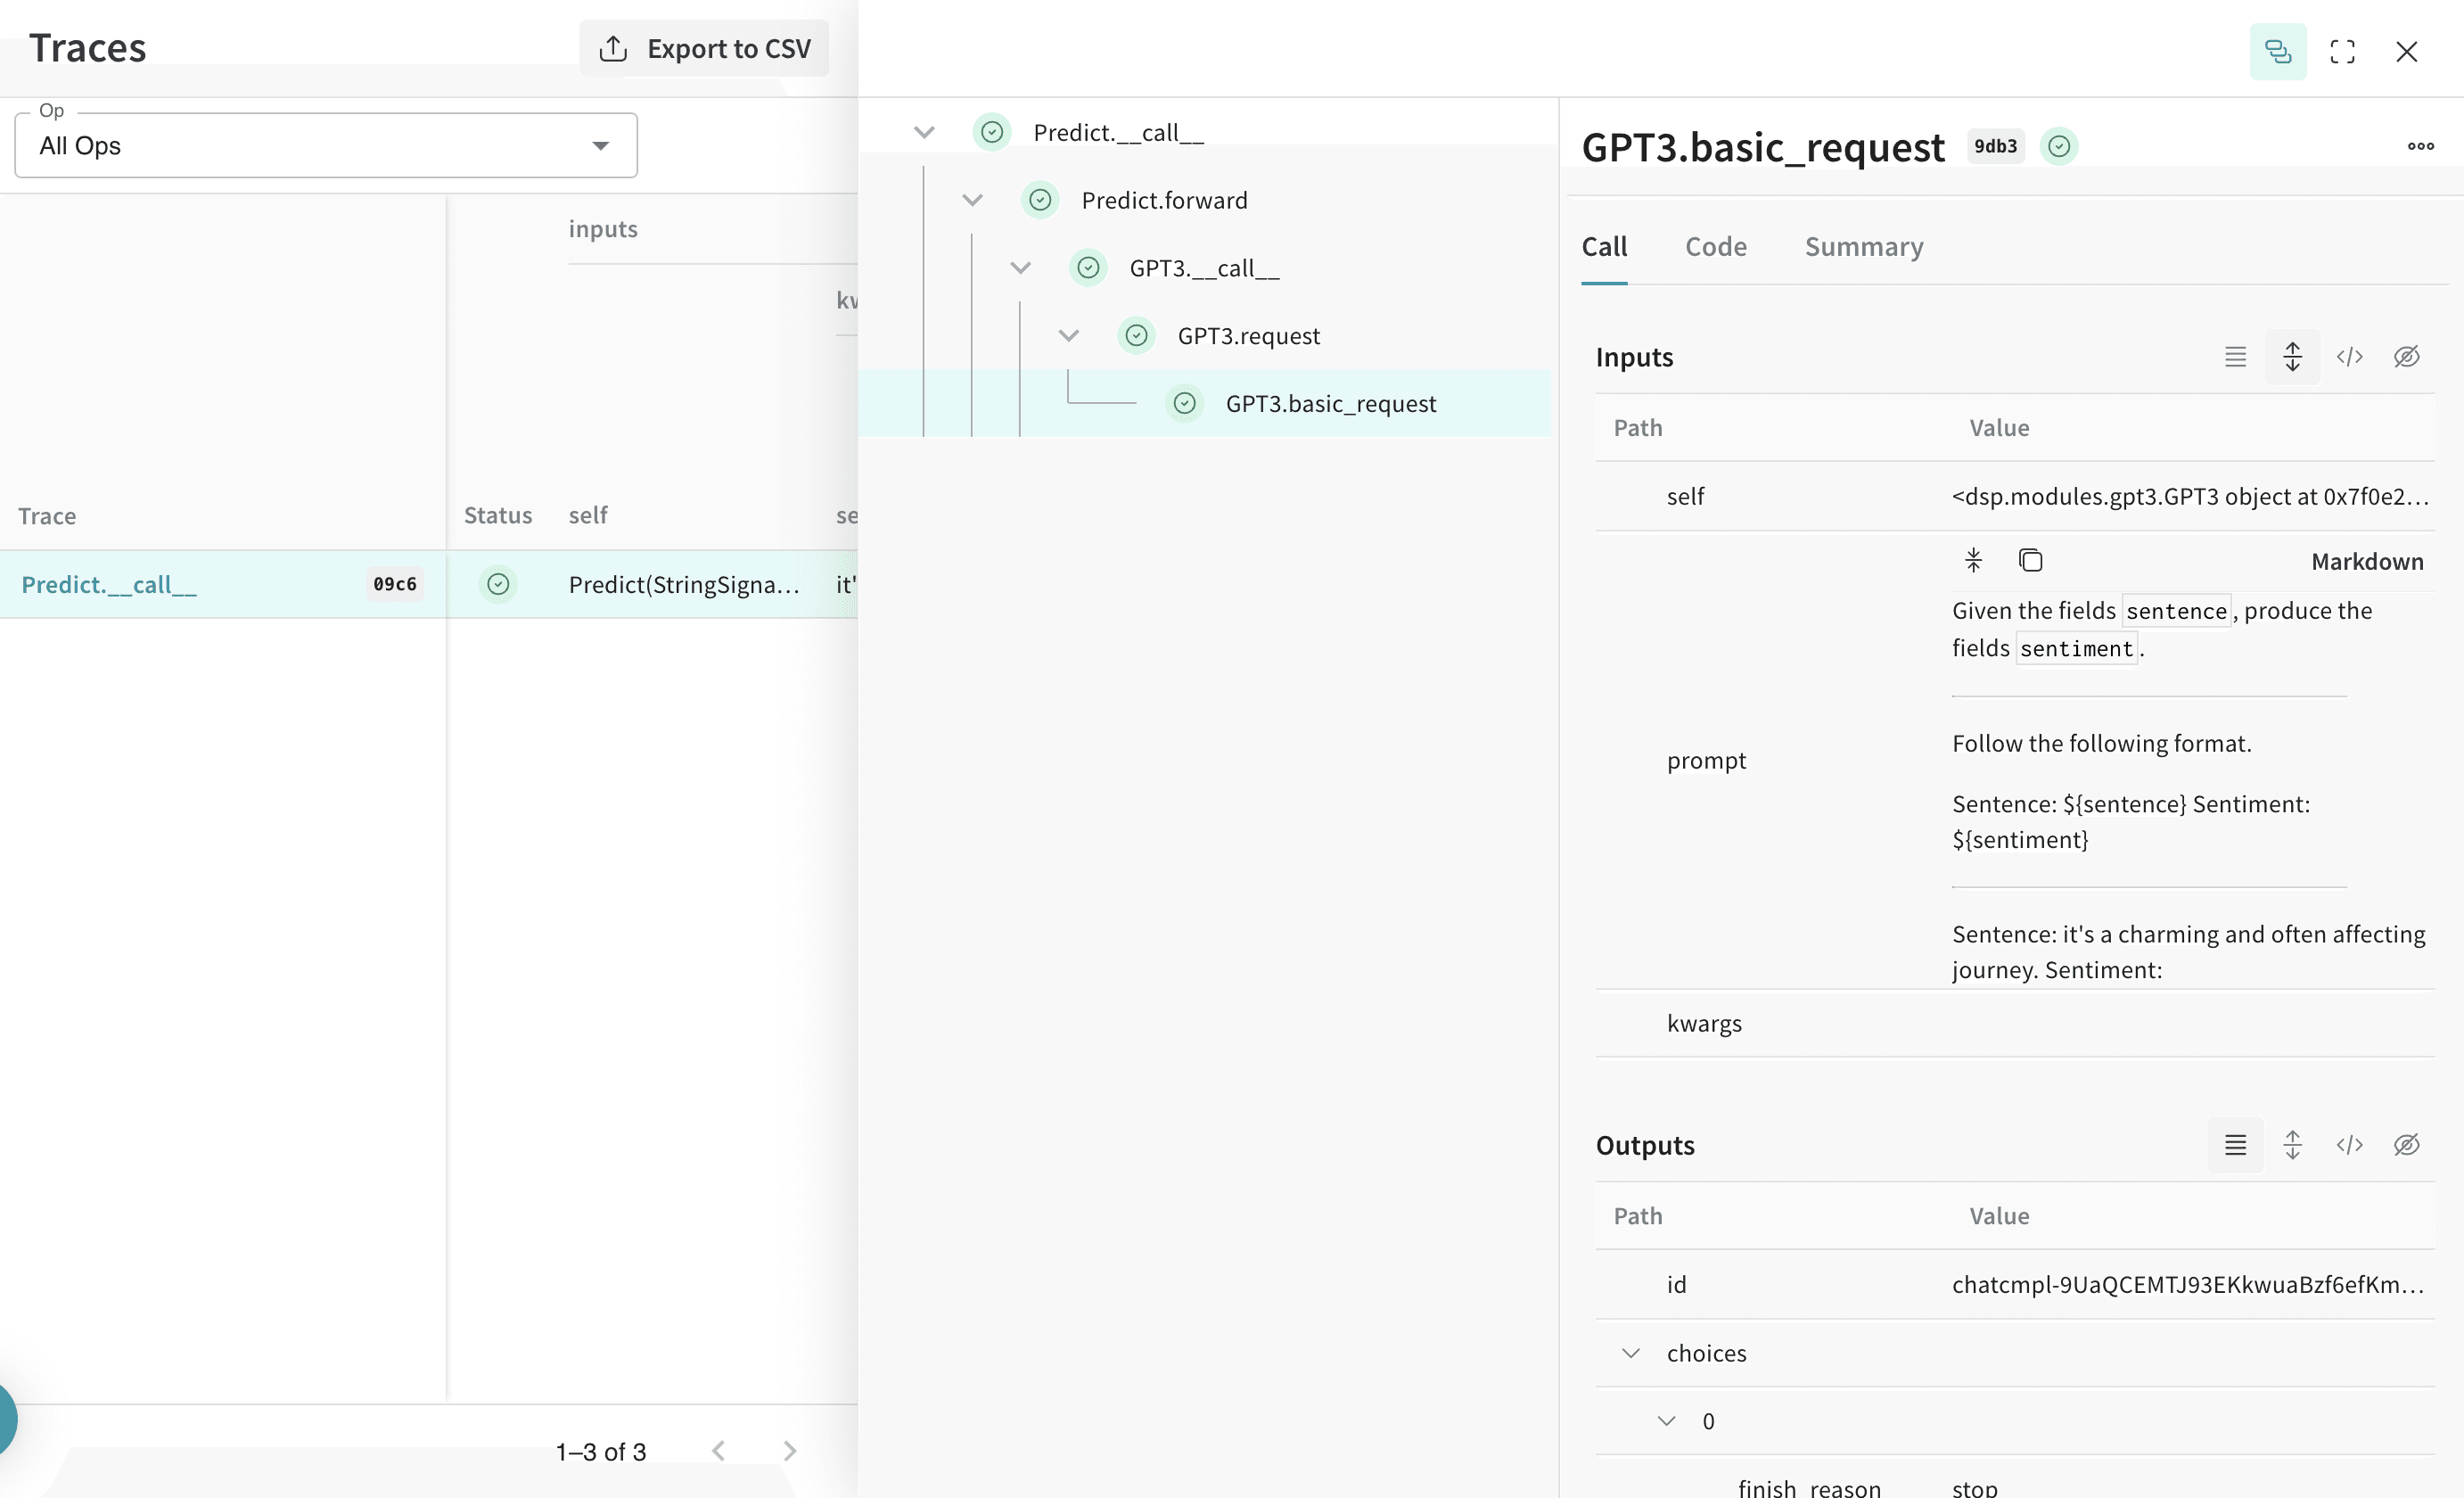This screenshot has width=2464, height=1498.
Task: Copy the prompt value to clipboard
Action: (2030, 560)
